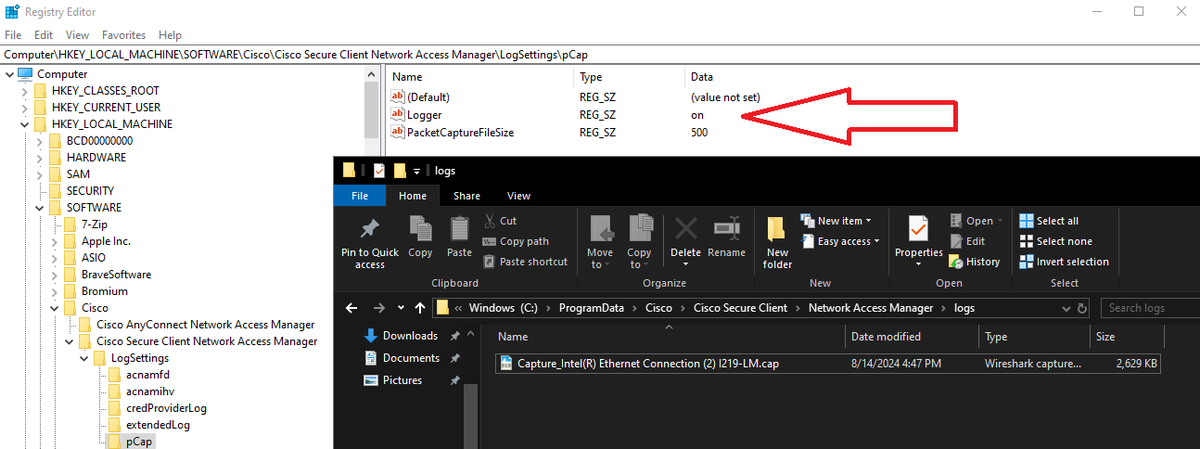Open Downloads in Quick access
Screen dimensions: 1200x449
pyautogui.click(x=410, y=336)
